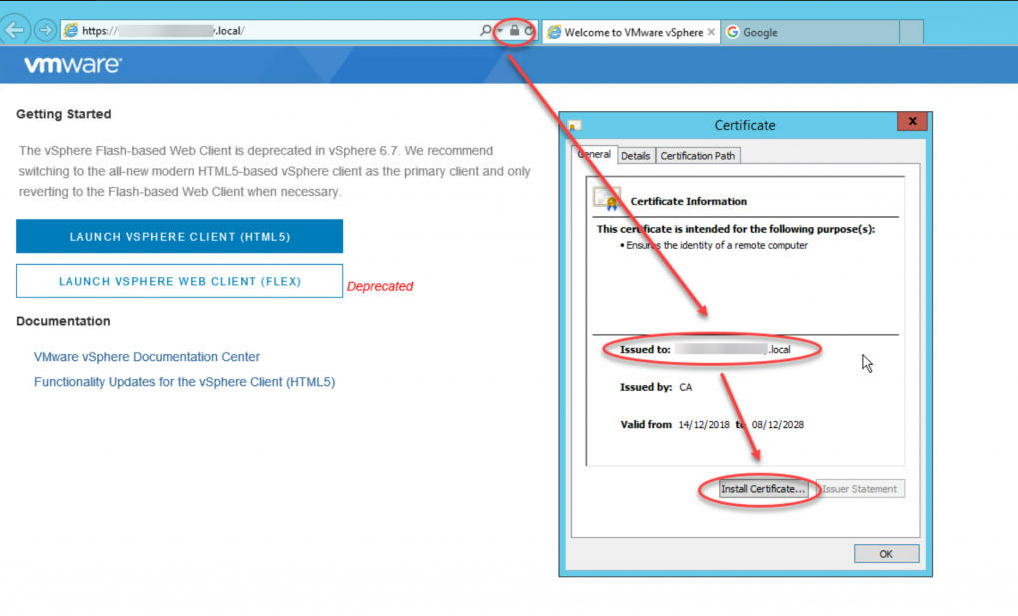The height and width of the screenshot is (616, 1018).
Task: Click the browser Forward arrow button
Action: [x=45, y=30]
